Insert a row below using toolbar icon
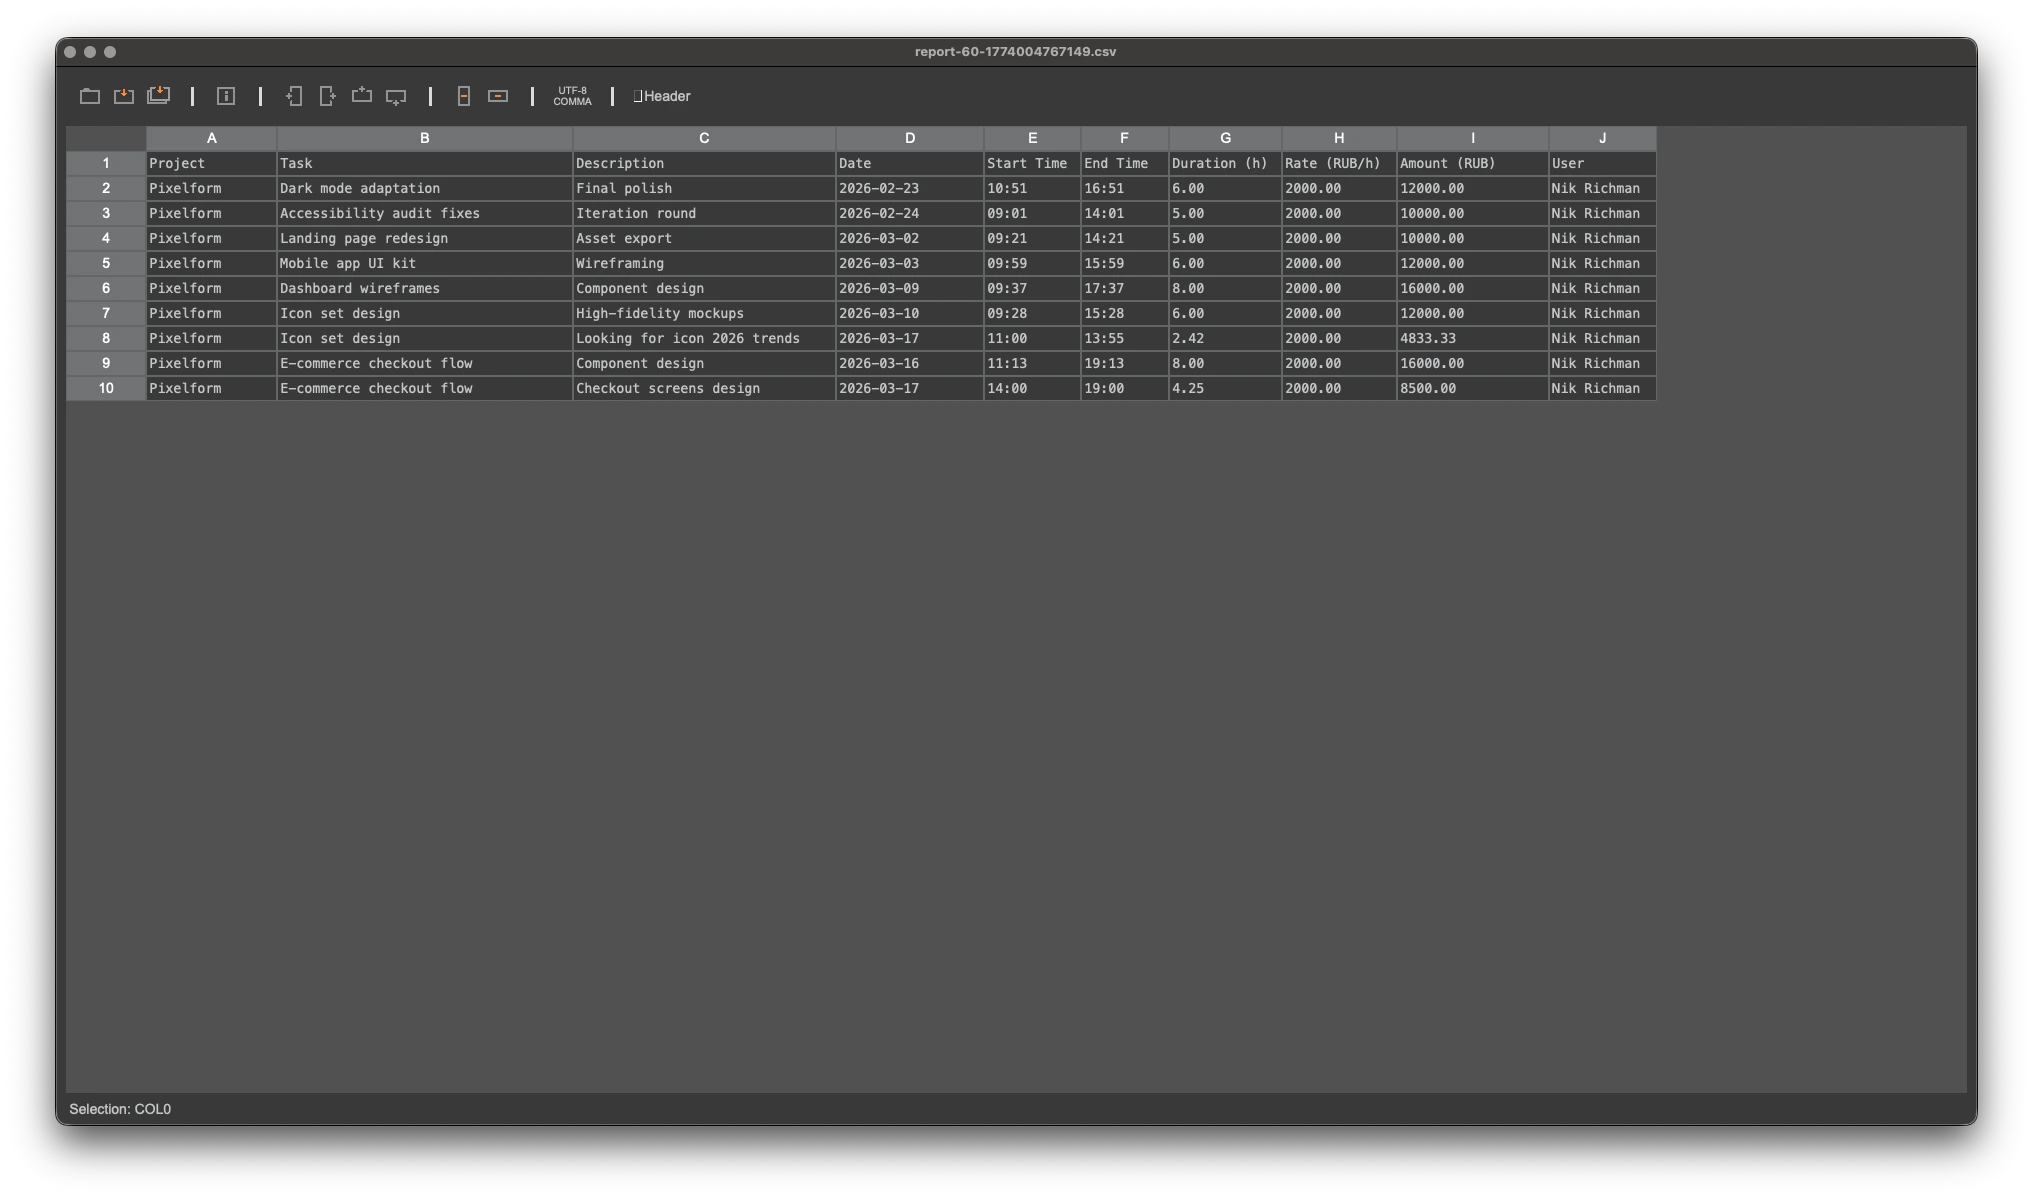Screen dimensions: 2033x1199 point(396,95)
